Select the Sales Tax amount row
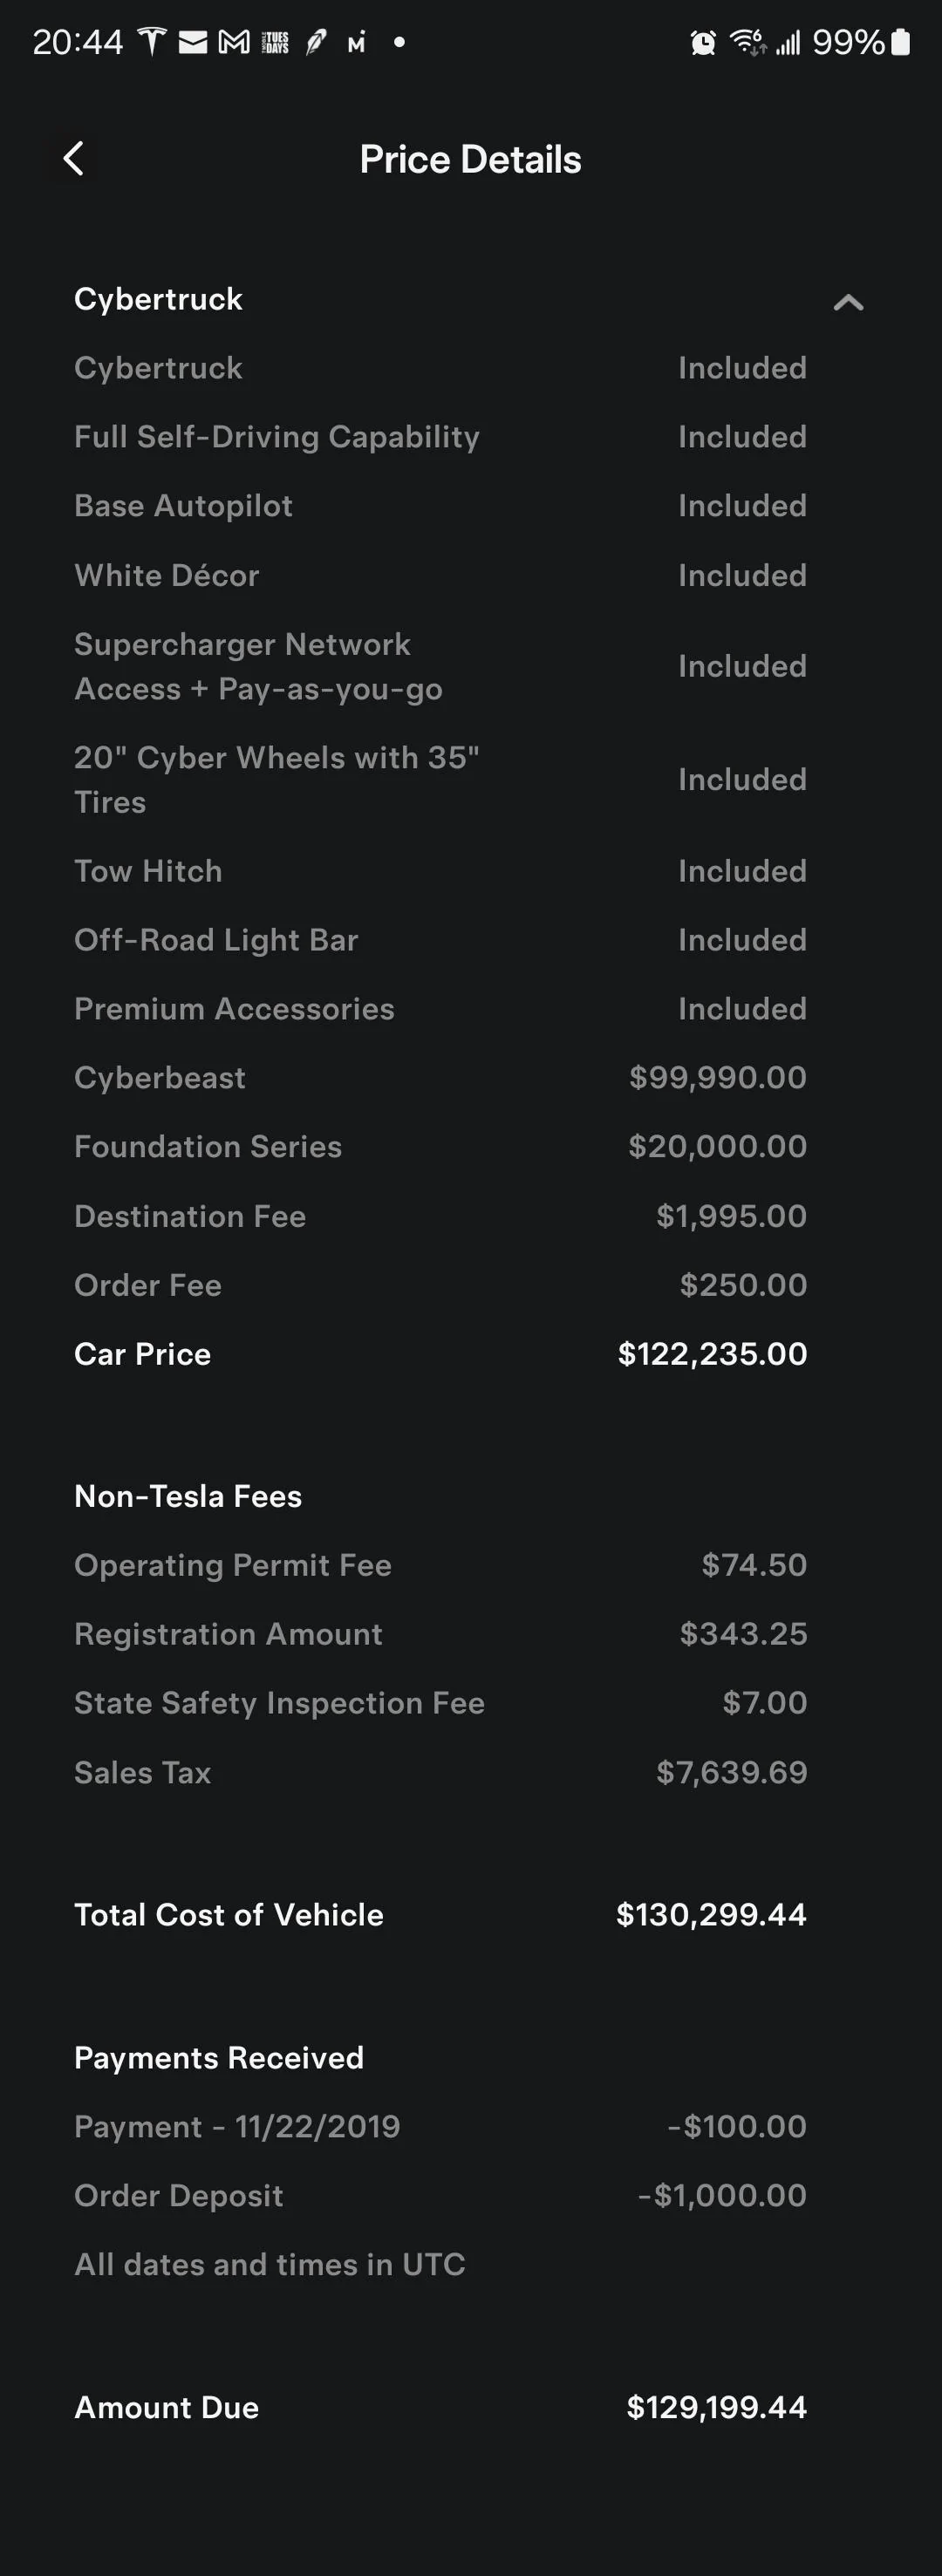 tap(440, 1772)
